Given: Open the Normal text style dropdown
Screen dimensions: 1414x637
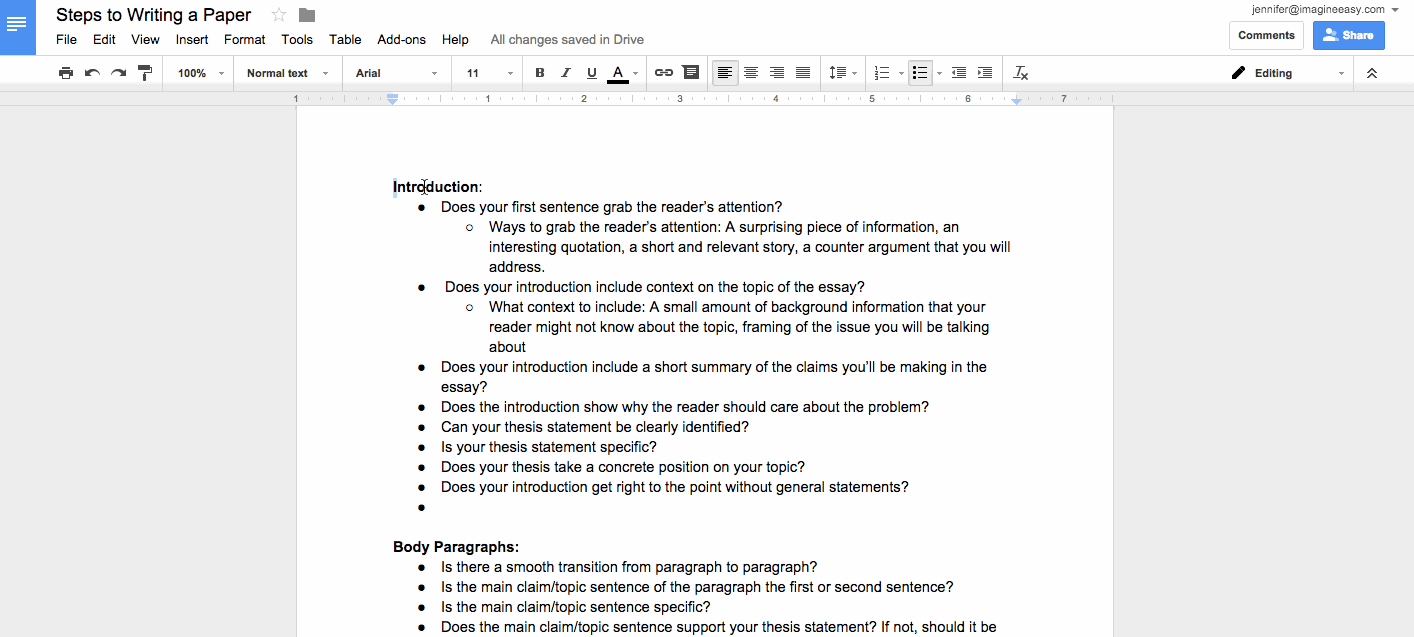Looking at the screenshot, I should (x=287, y=73).
